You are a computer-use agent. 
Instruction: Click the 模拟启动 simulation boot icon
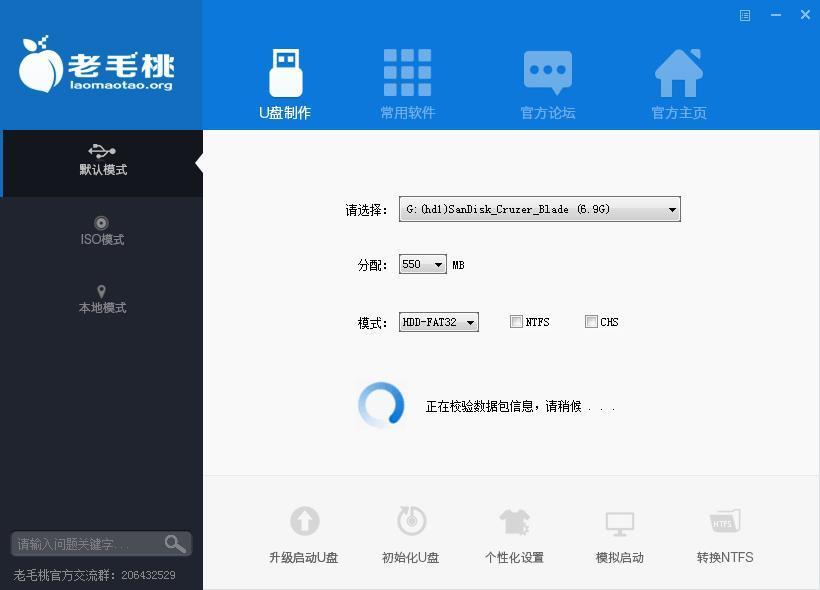619,520
